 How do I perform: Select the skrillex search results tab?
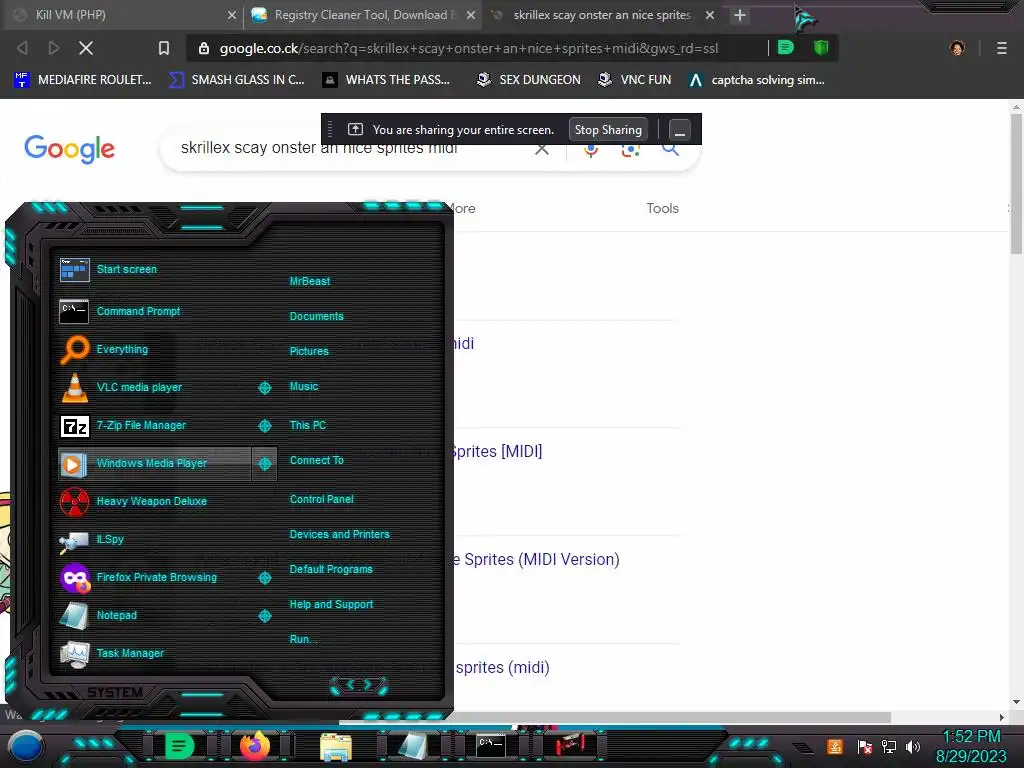pyautogui.click(x=601, y=15)
